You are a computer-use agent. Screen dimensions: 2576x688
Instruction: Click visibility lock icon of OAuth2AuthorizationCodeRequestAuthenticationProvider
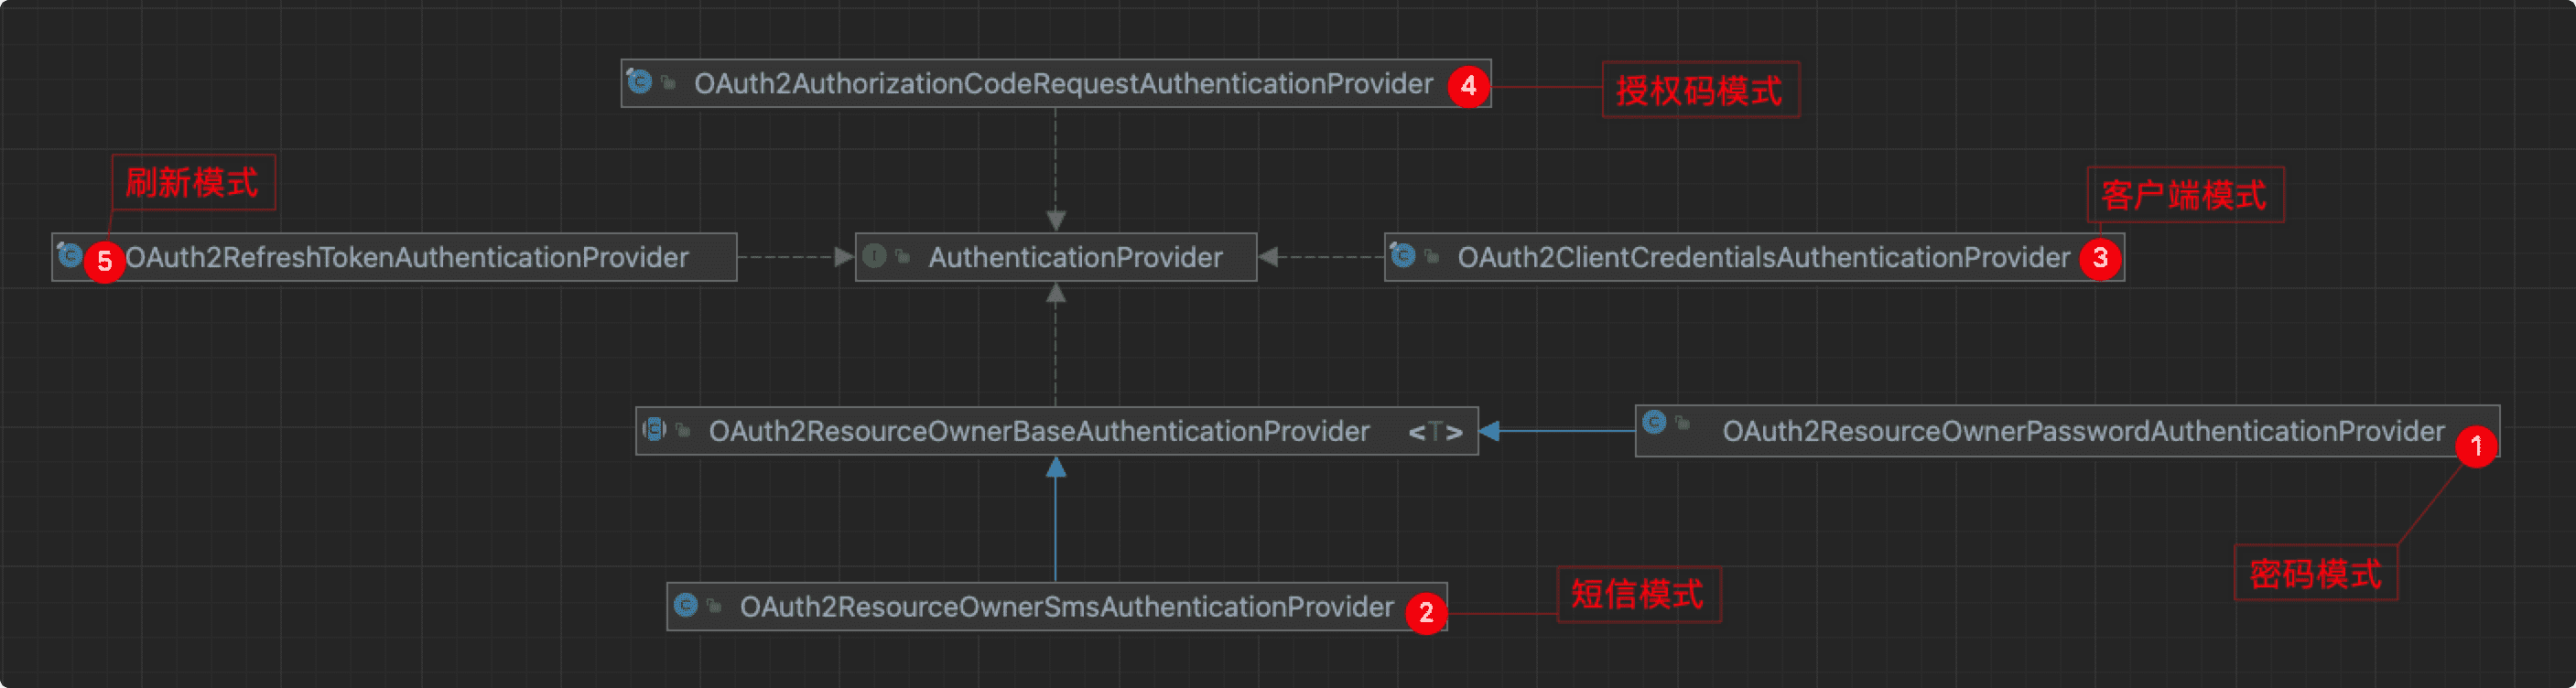[x=669, y=83]
